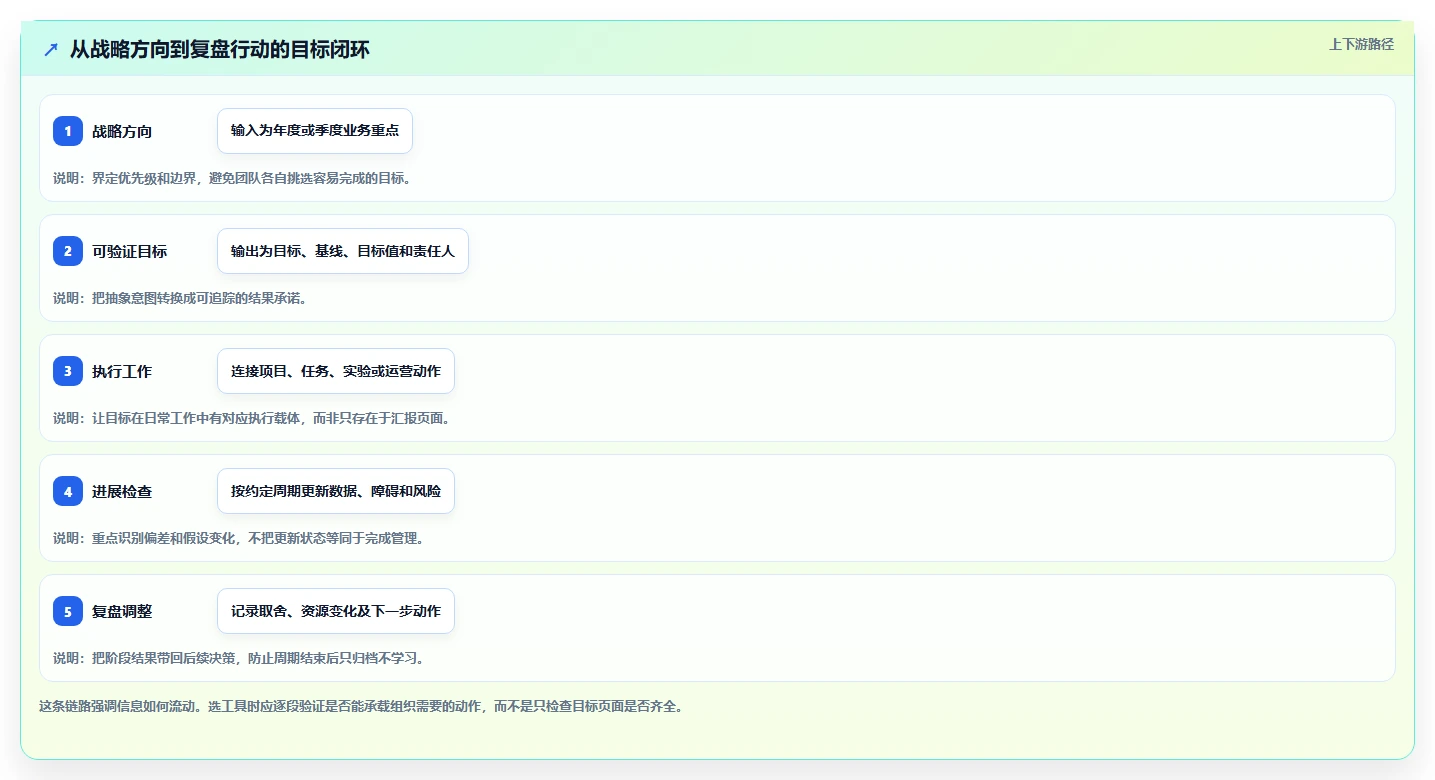
Task: Click the step 1 number badge
Action: pos(68,131)
